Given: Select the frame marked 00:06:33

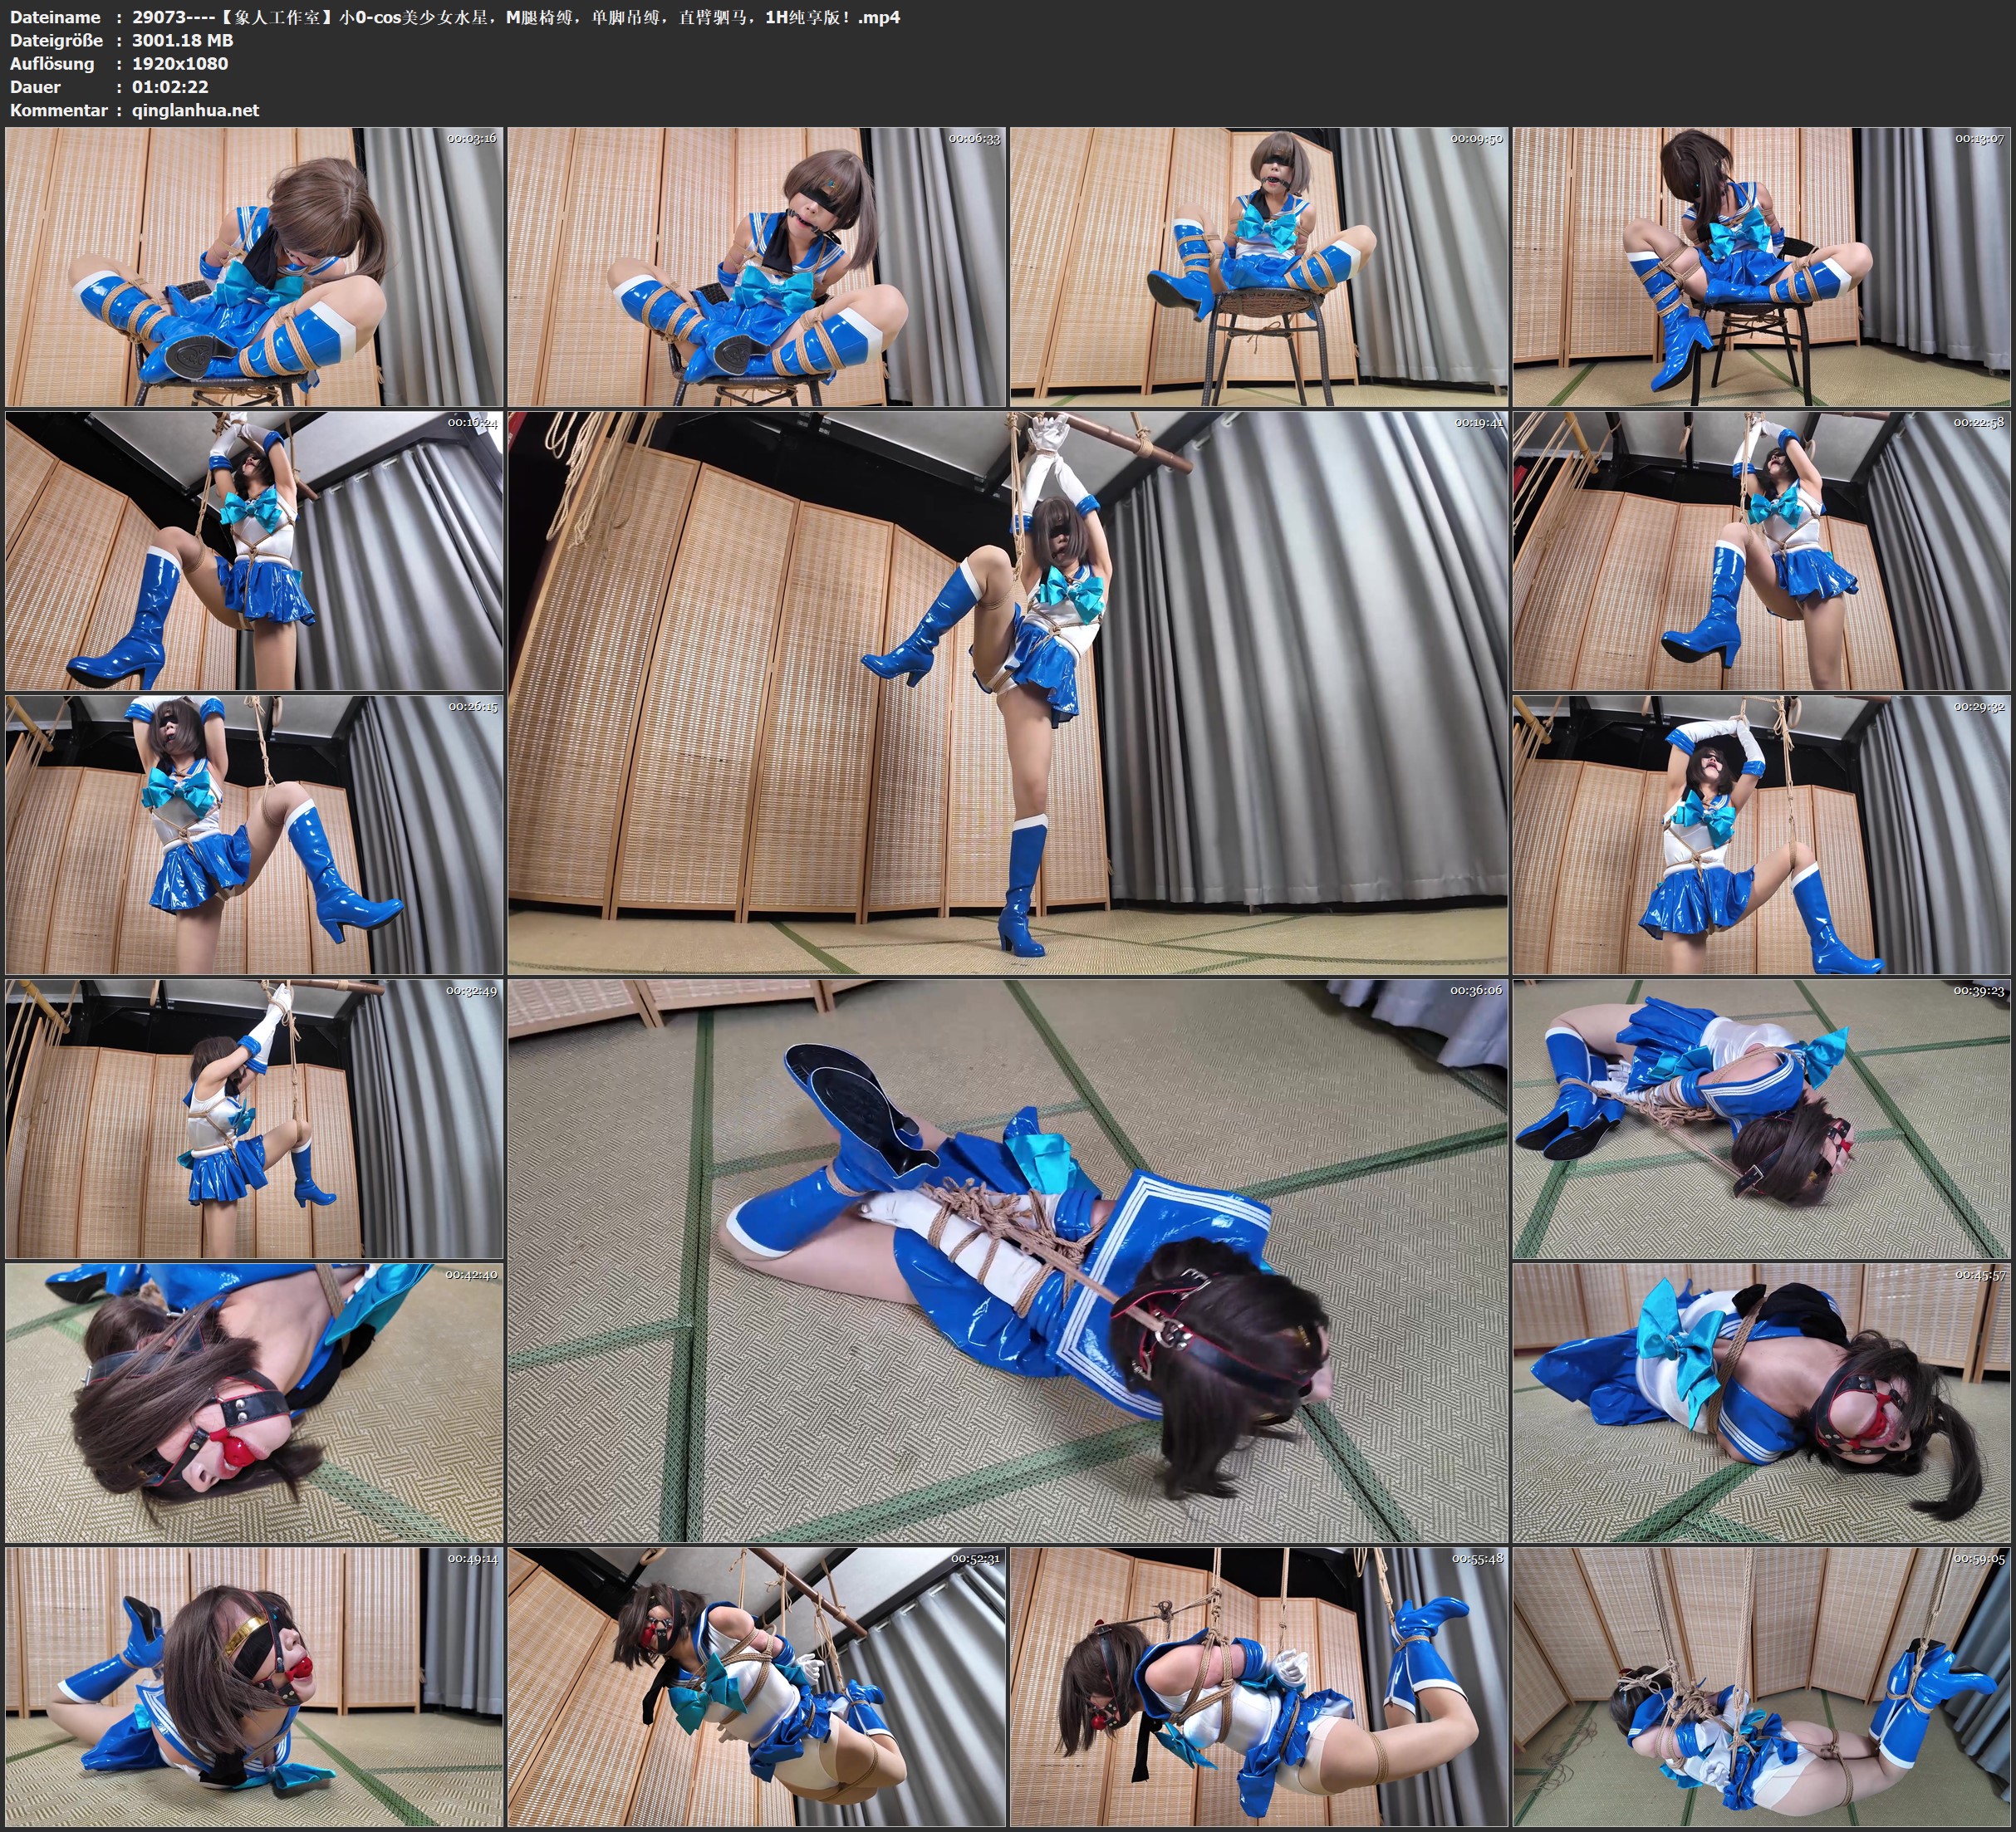Looking at the screenshot, I should [x=757, y=267].
